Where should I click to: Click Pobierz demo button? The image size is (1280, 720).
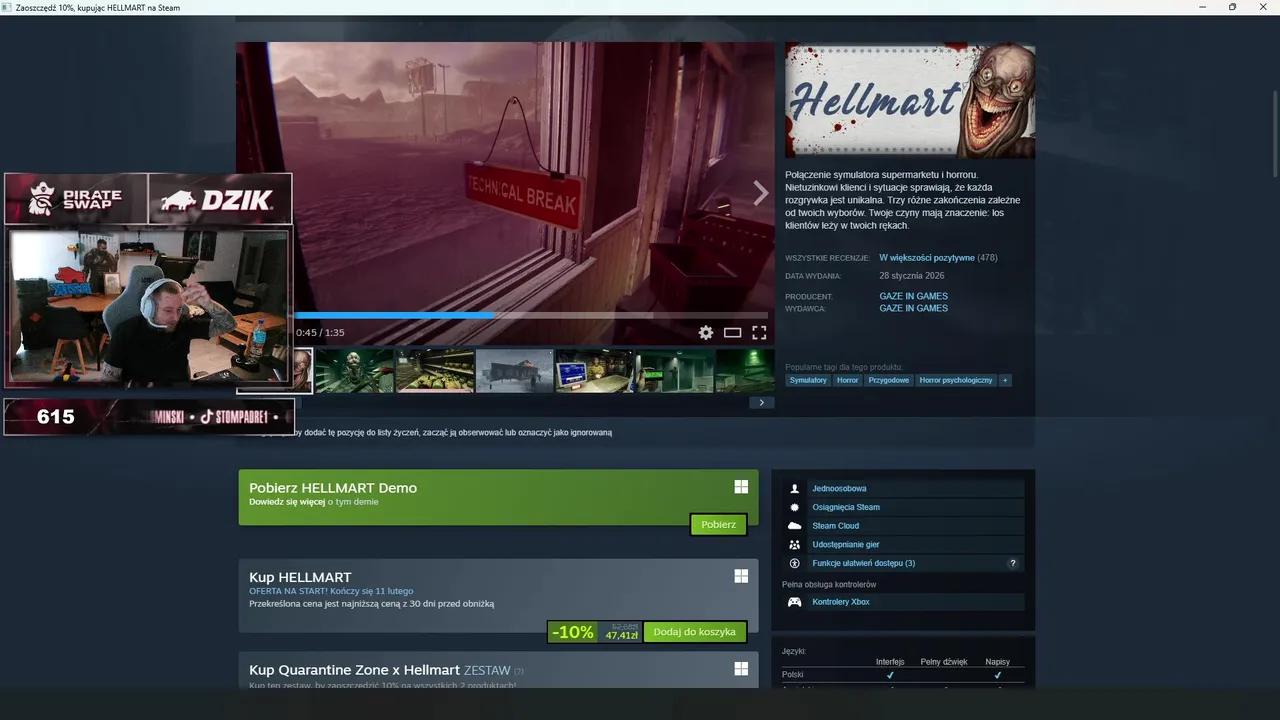pos(718,525)
